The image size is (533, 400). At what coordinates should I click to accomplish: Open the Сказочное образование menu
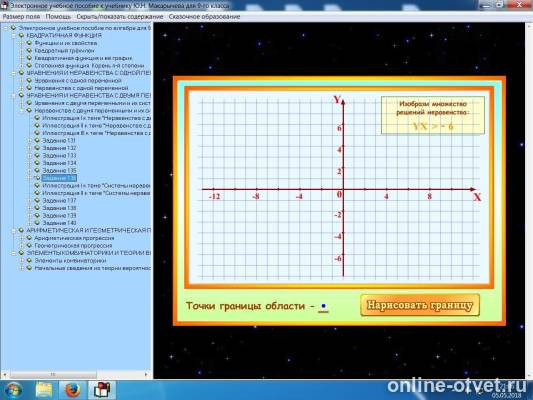coord(204,17)
